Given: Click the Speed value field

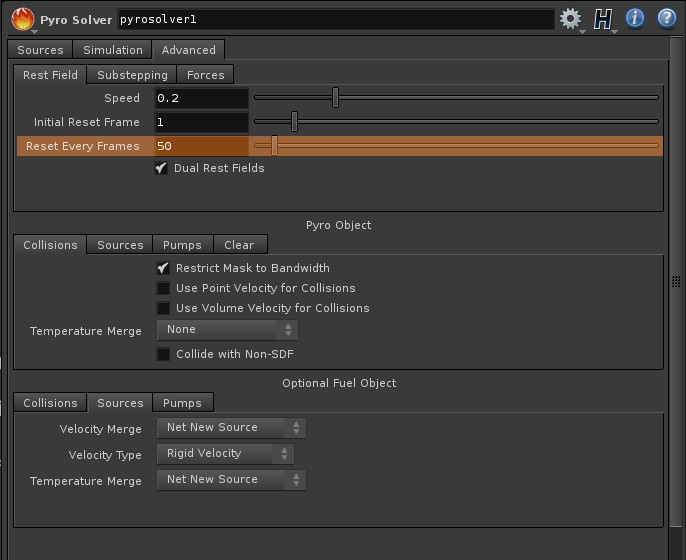Looking at the screenshot, I should (201, 98).
